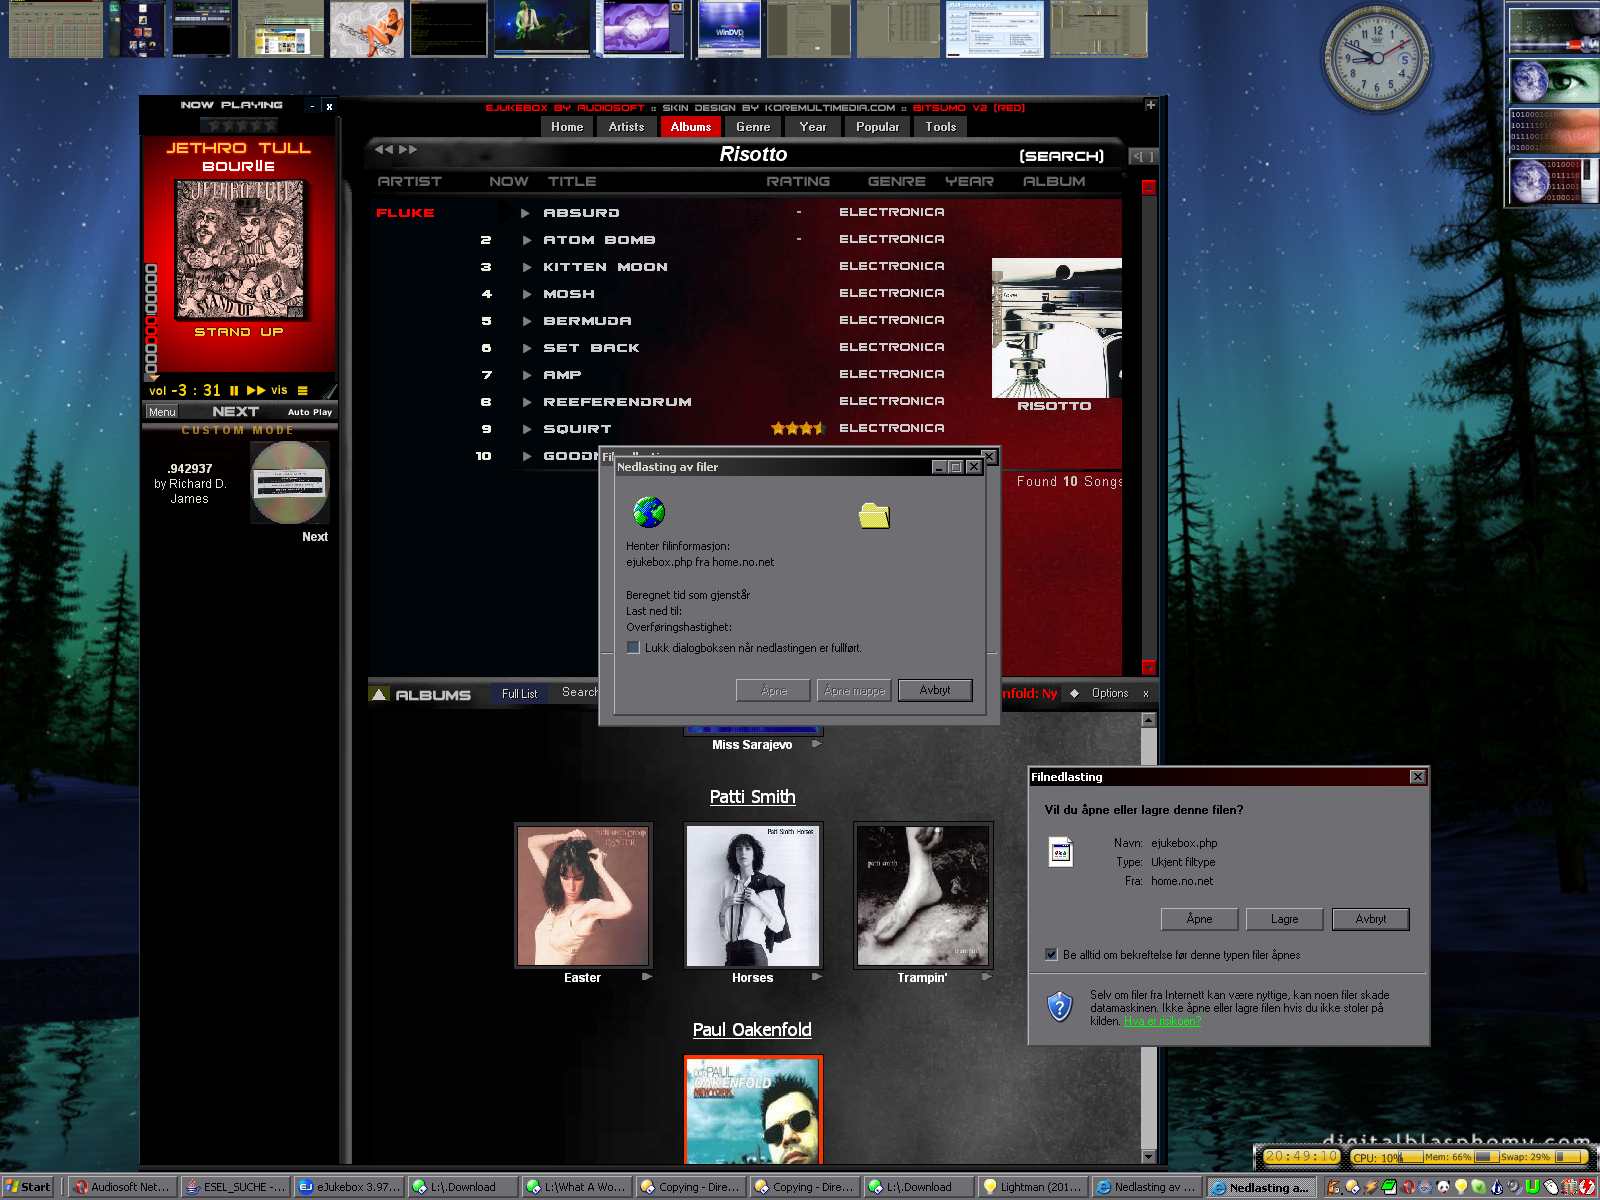The image size is (1600, 1200).
Task: Click Avbryt in Filnedlasting dialog
Action: click(1371, 919)
